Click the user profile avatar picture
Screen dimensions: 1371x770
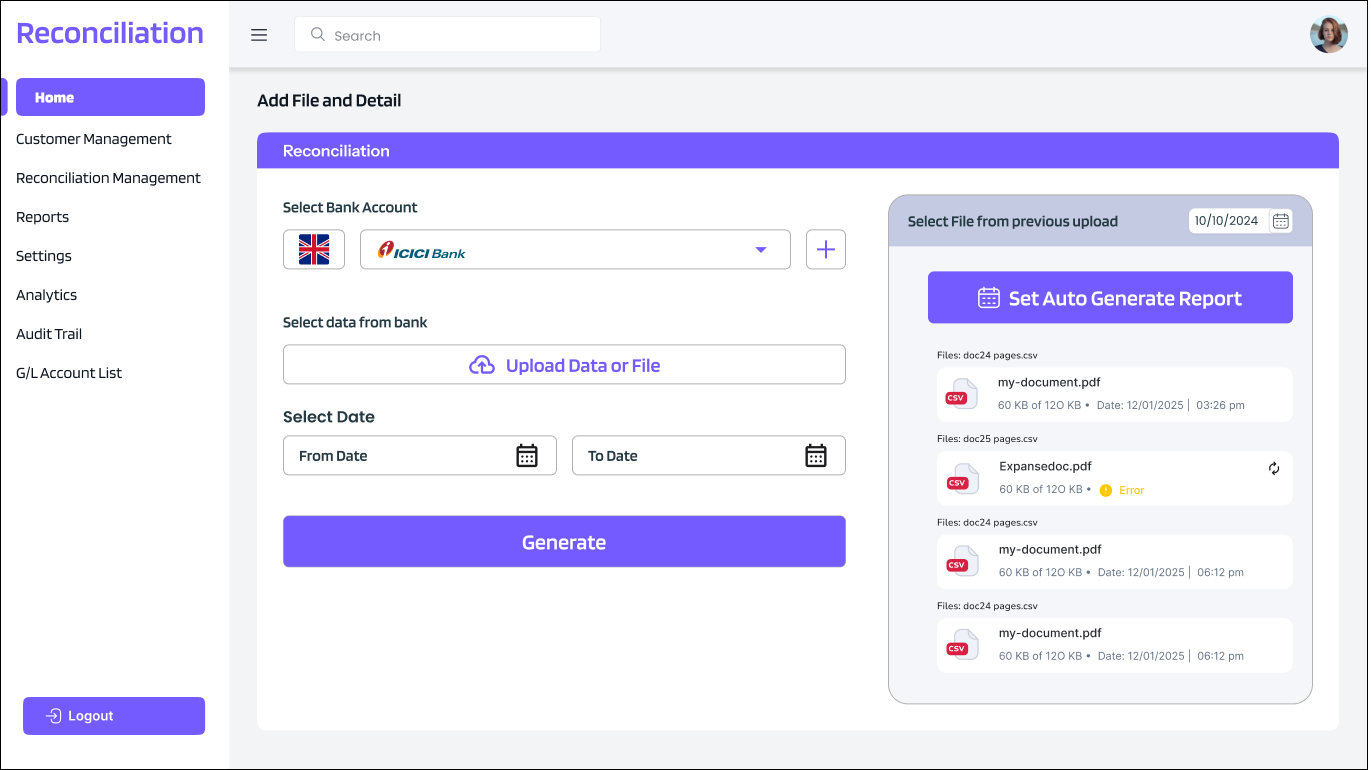tap(1328, 35)
